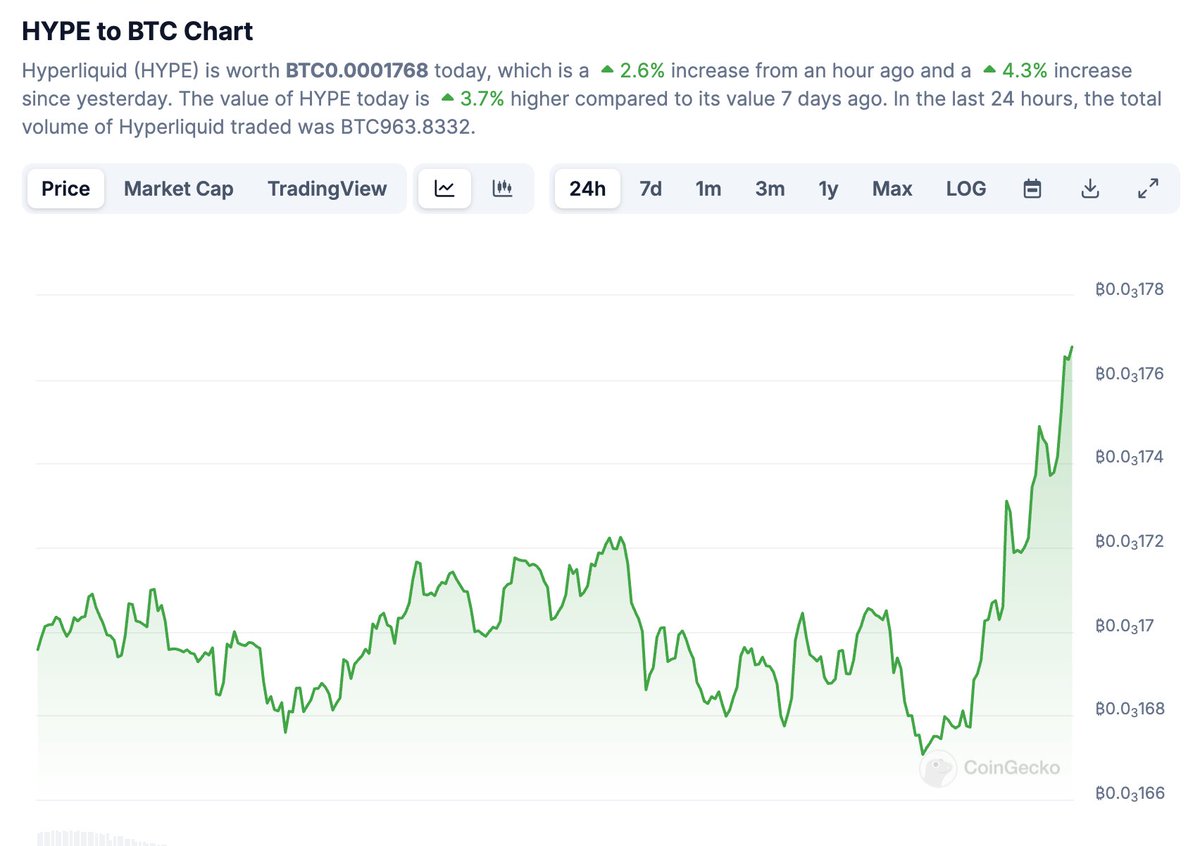Choose the 3m time range

pyautogui.click(x=770, y=188)
